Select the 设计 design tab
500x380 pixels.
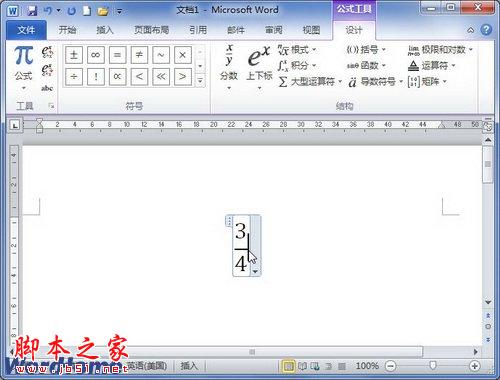click(354, 30)
